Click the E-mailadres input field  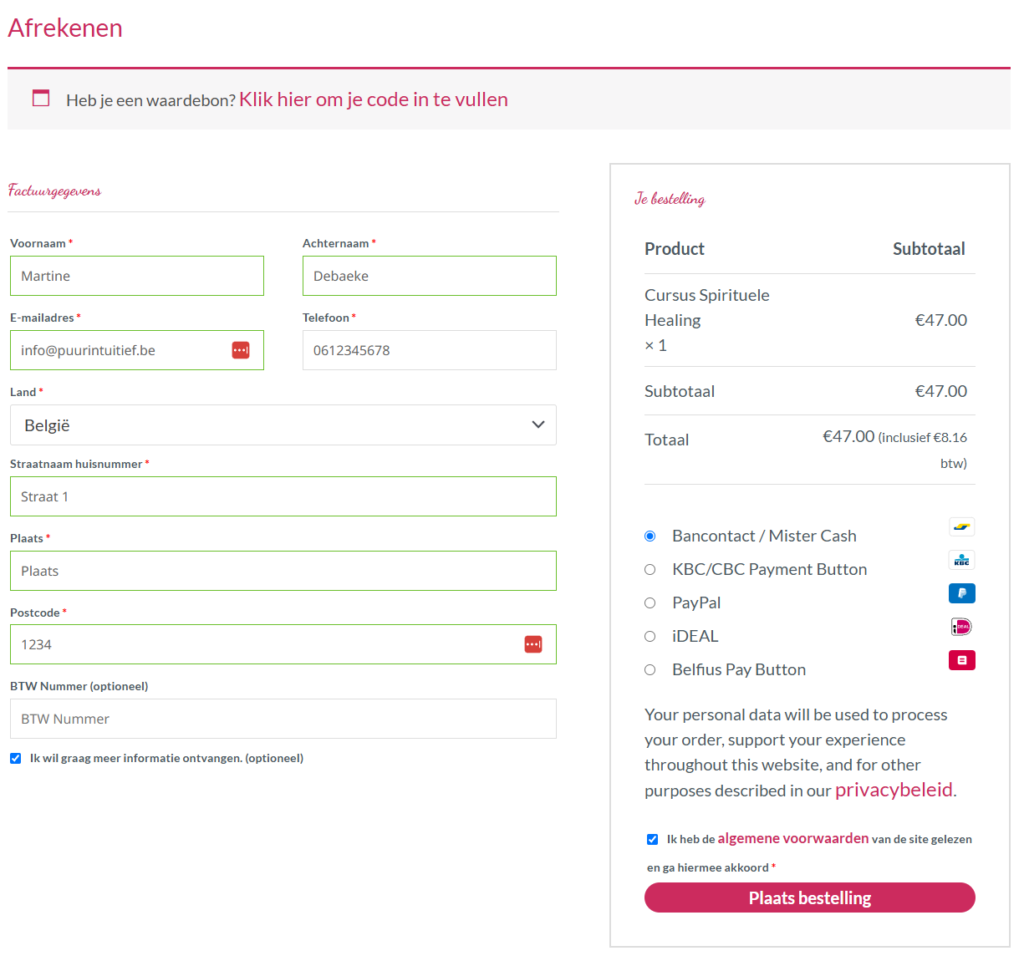pos(136,350)
